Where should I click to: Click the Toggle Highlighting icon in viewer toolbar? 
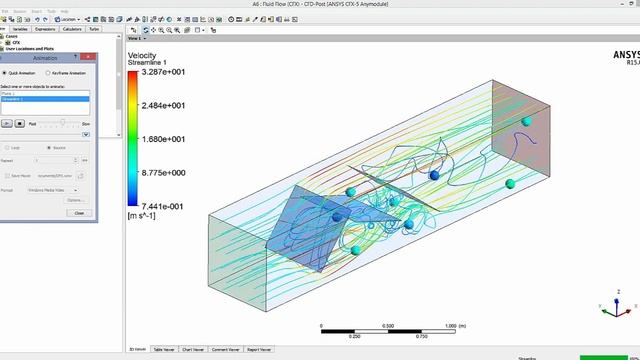(187, 30)
